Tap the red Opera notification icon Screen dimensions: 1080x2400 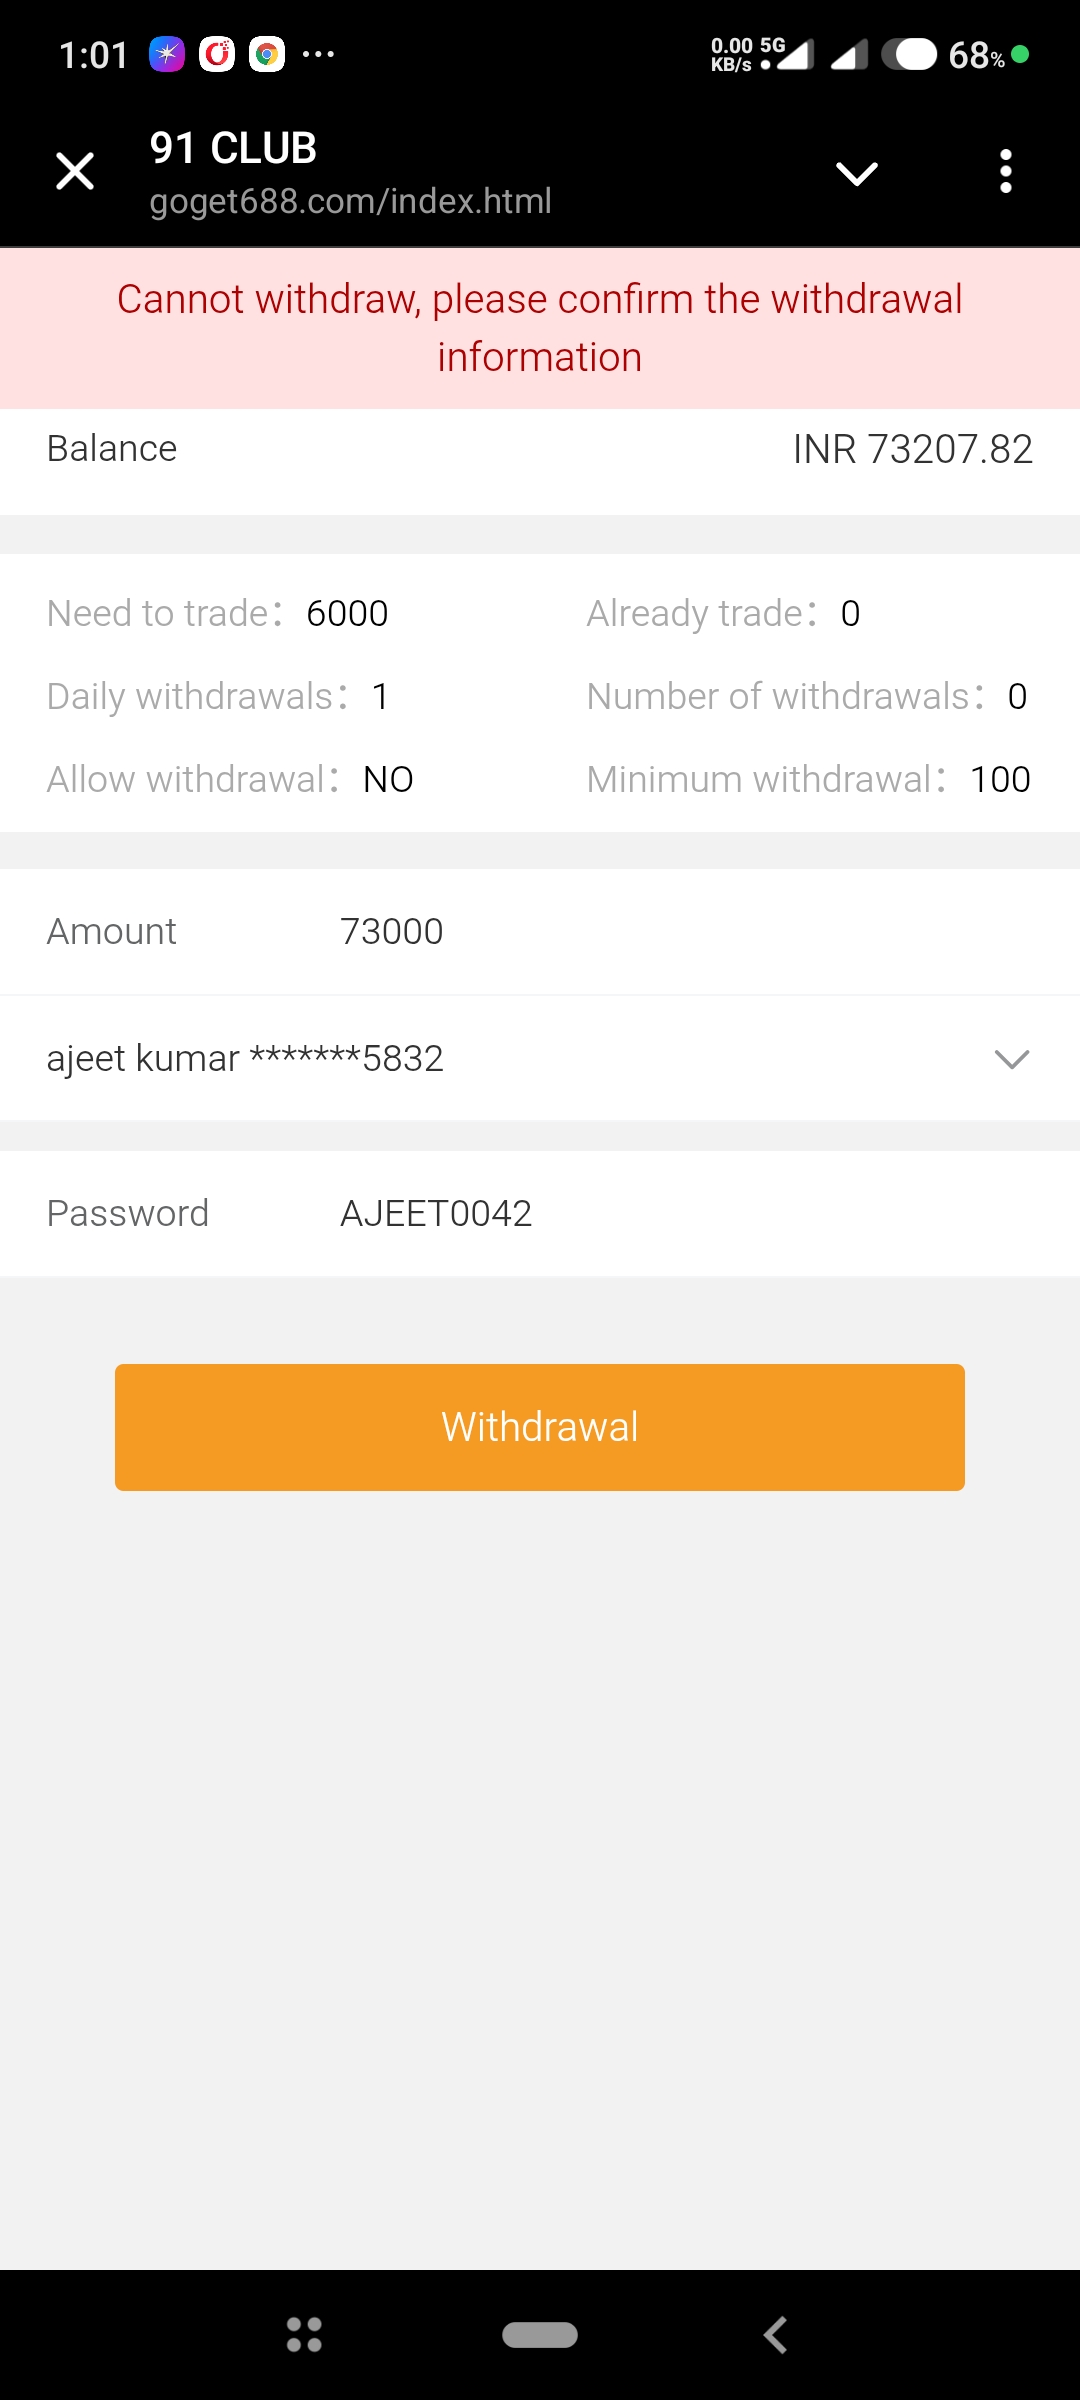click(217, 54)
